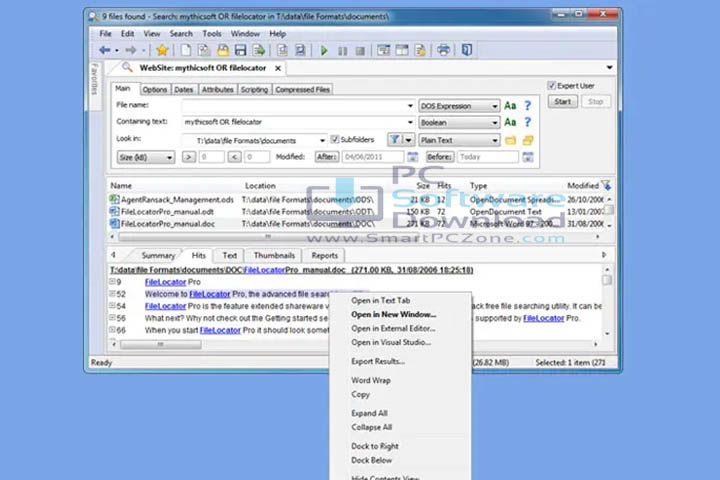Click the New blank search page icon

(186, 50)
